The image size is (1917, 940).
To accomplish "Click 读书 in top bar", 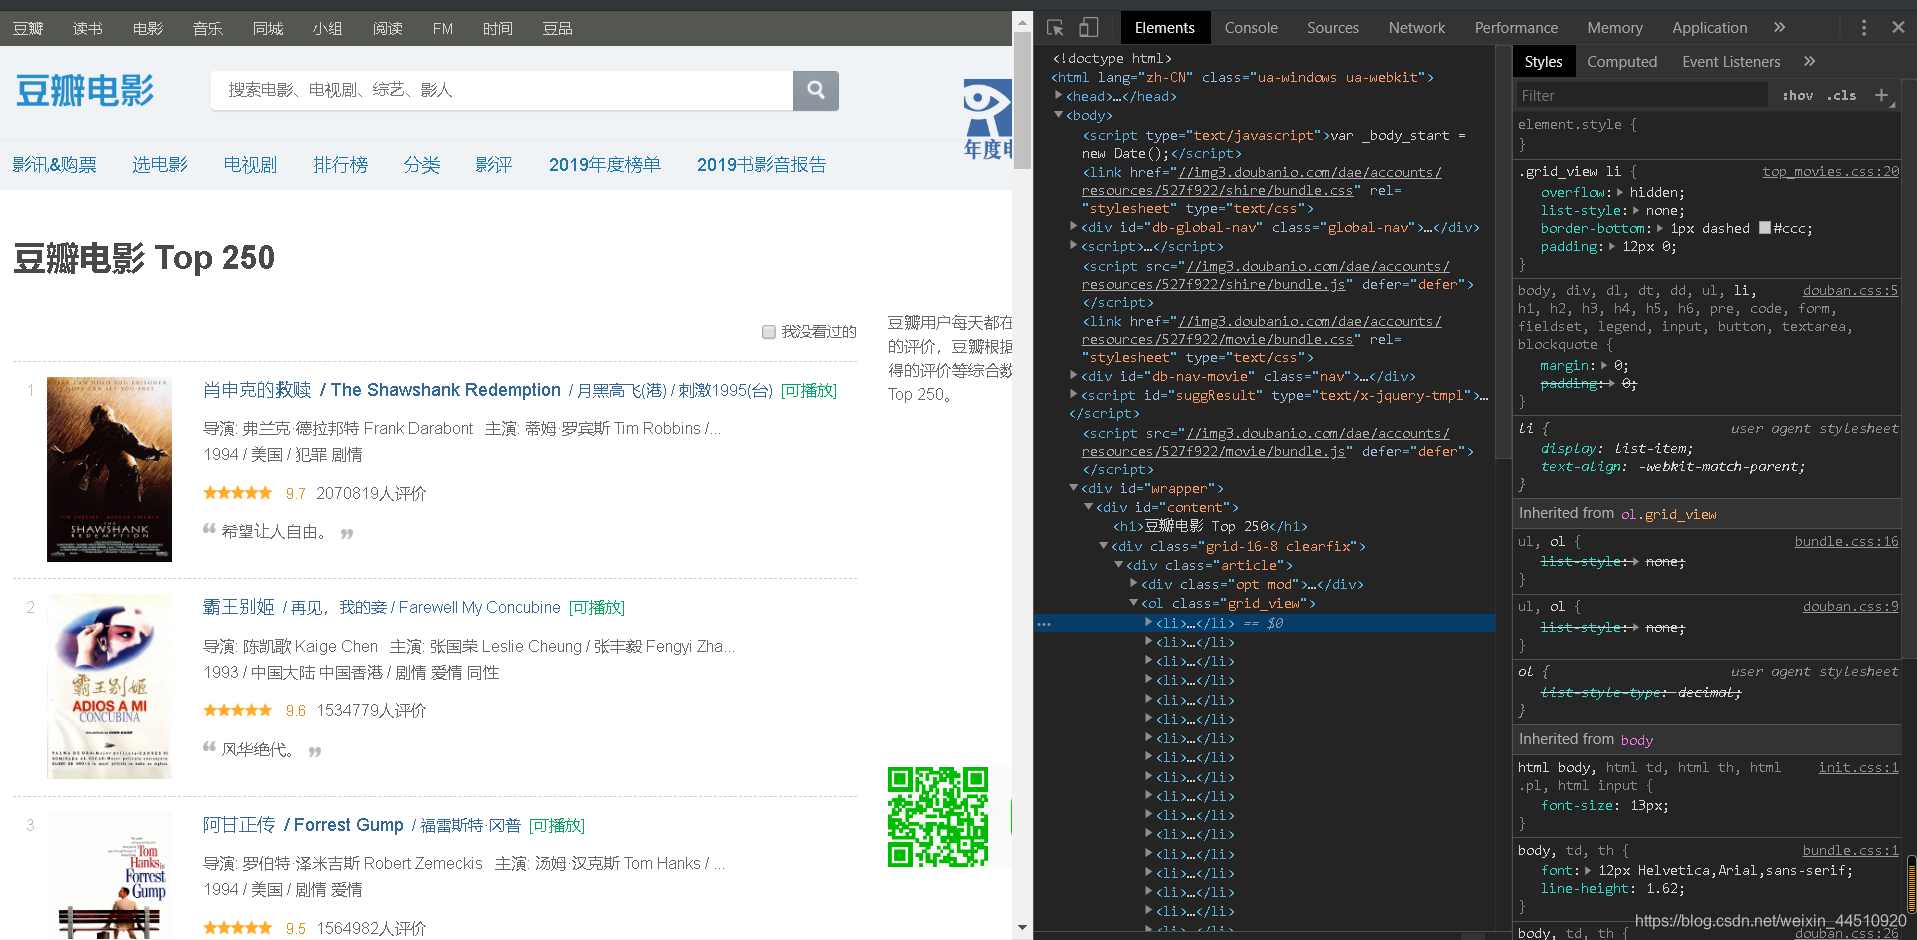I will [88, 28].
